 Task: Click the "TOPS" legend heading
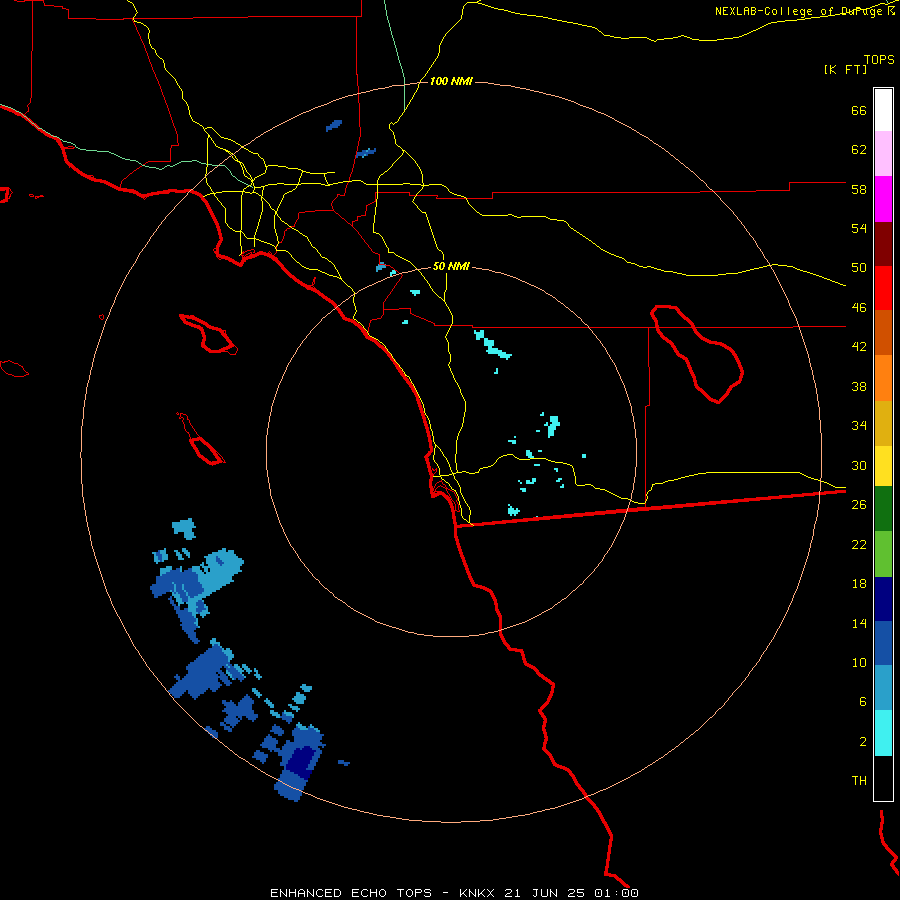pyautogui.click(x=879, y=59)
